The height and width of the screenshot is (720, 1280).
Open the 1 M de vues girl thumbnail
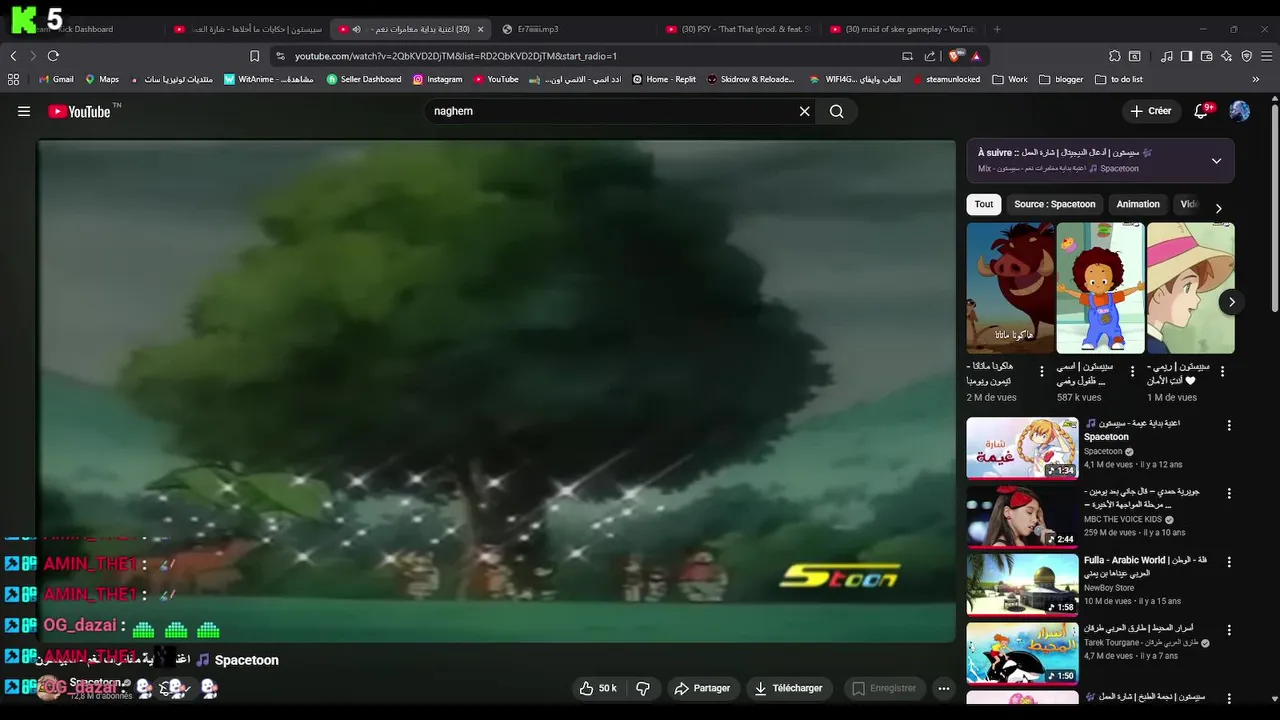click(1190, 288)
